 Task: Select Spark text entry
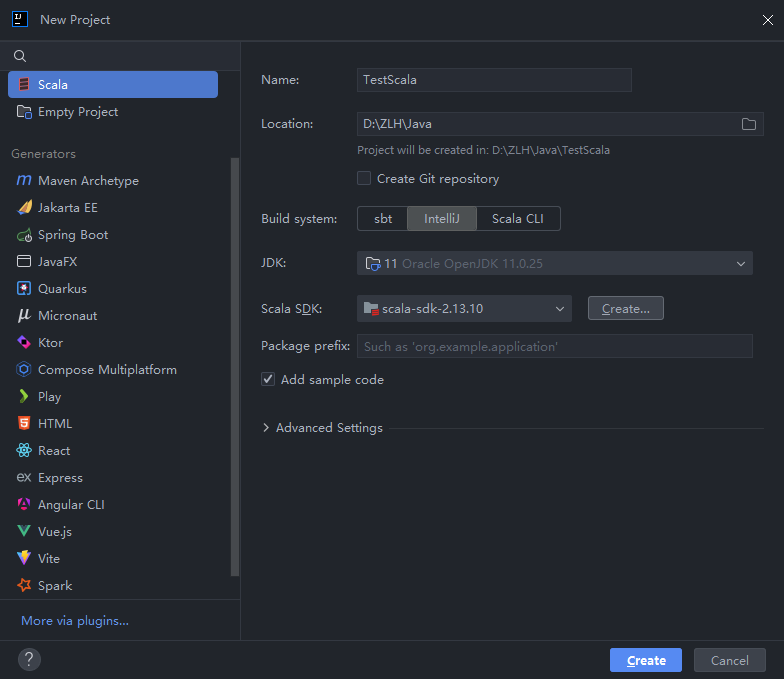click(55, 586)
